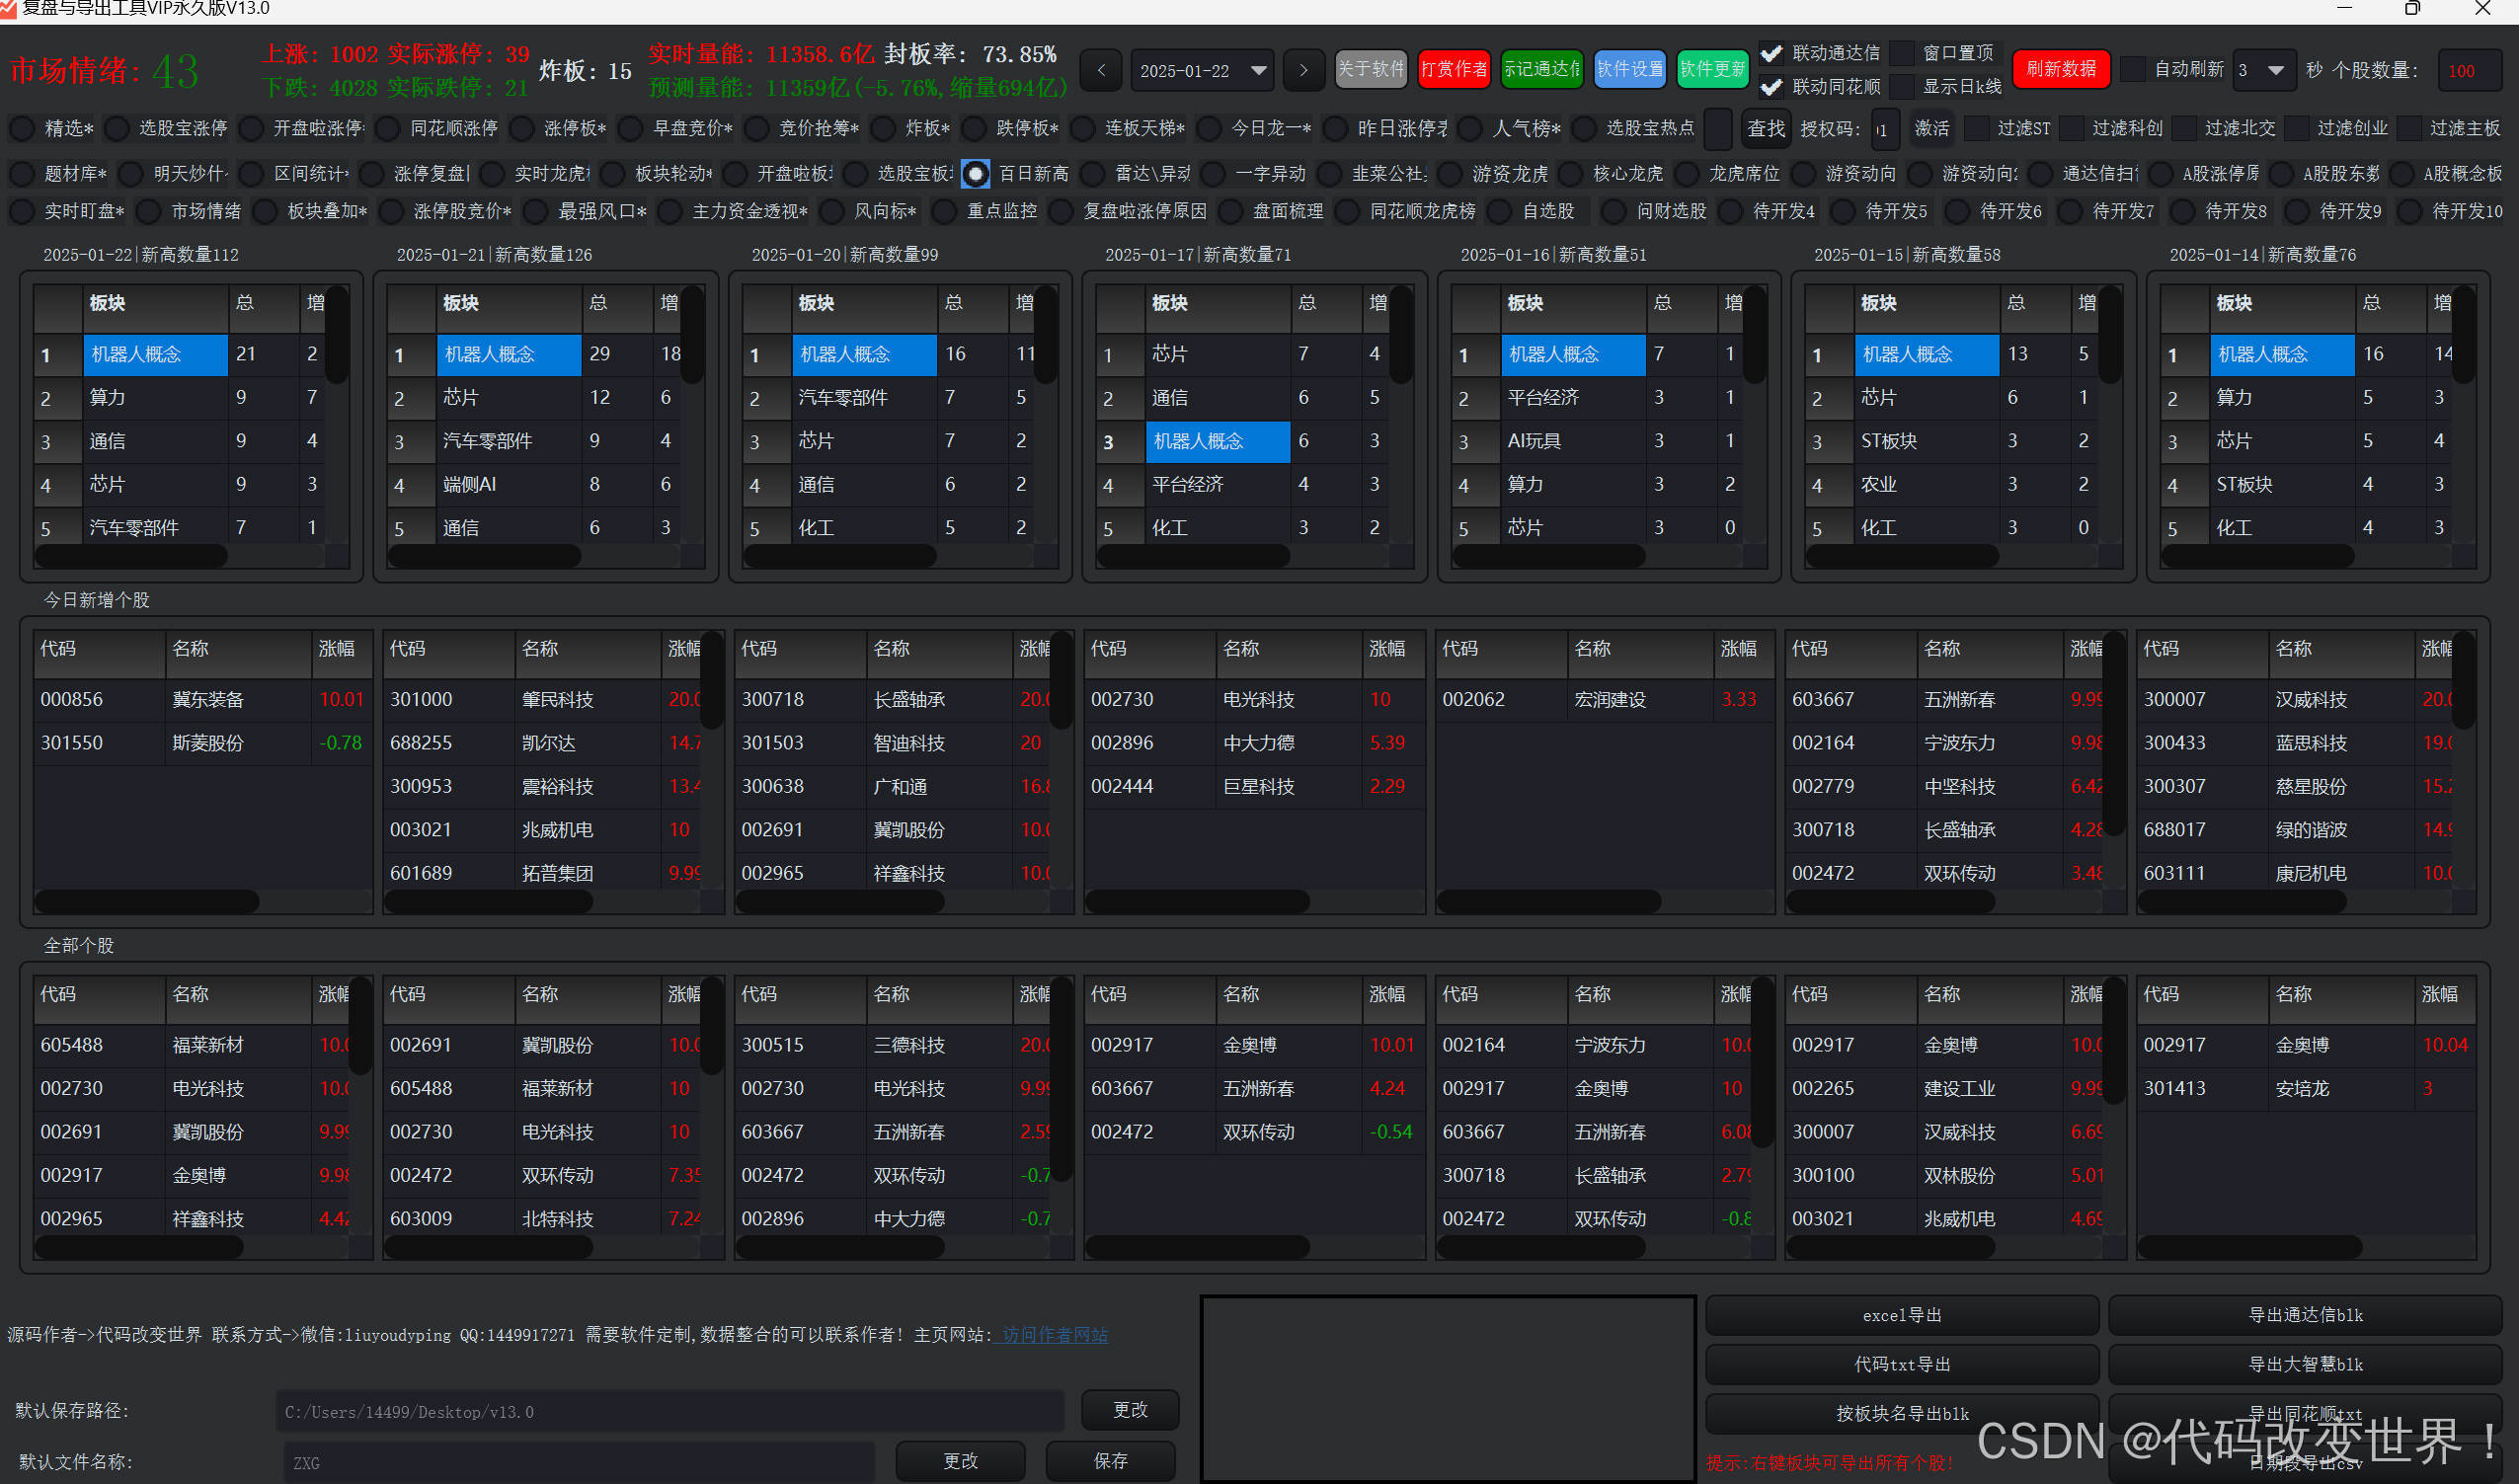Tick the 过滤ST filter checkbox

point(1976,129)
